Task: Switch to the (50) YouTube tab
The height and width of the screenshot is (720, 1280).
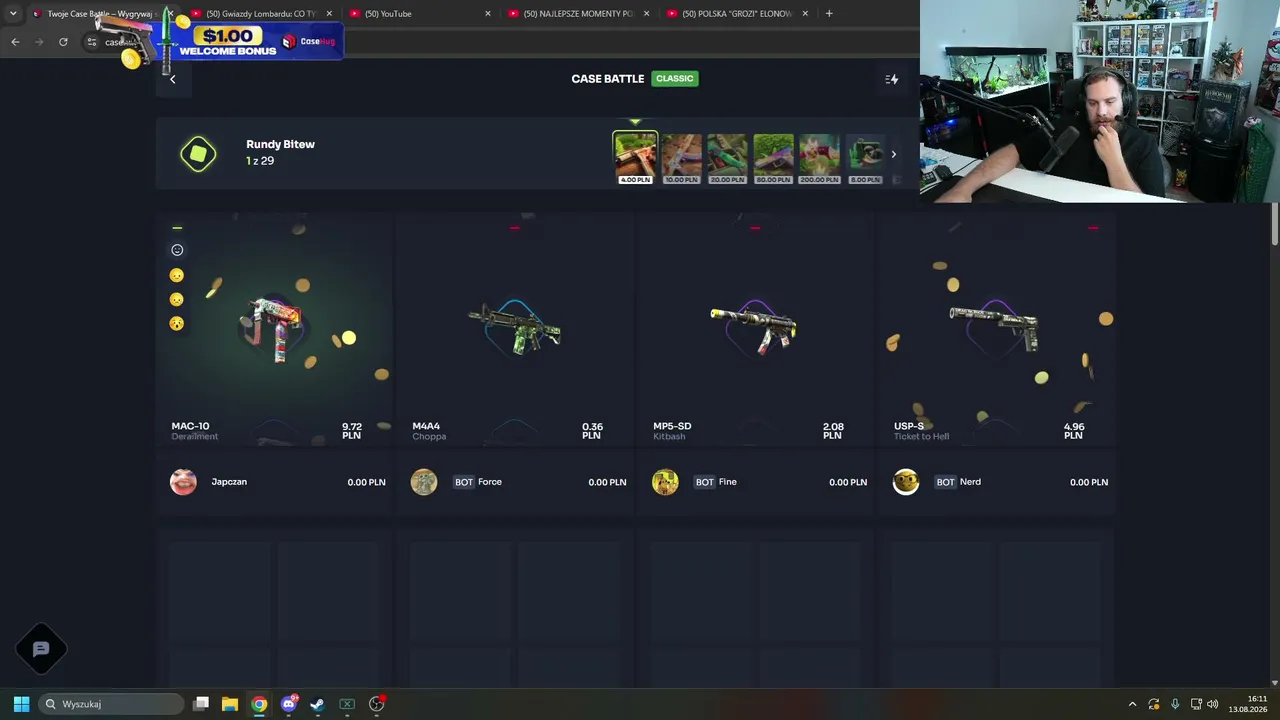Action: click(420, 14)
